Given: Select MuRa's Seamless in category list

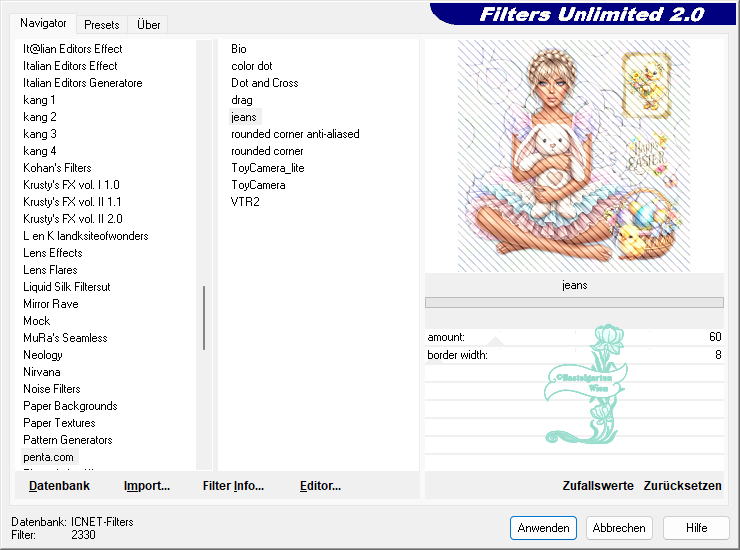Looking at the screenshot, I should tap(65, 338).
